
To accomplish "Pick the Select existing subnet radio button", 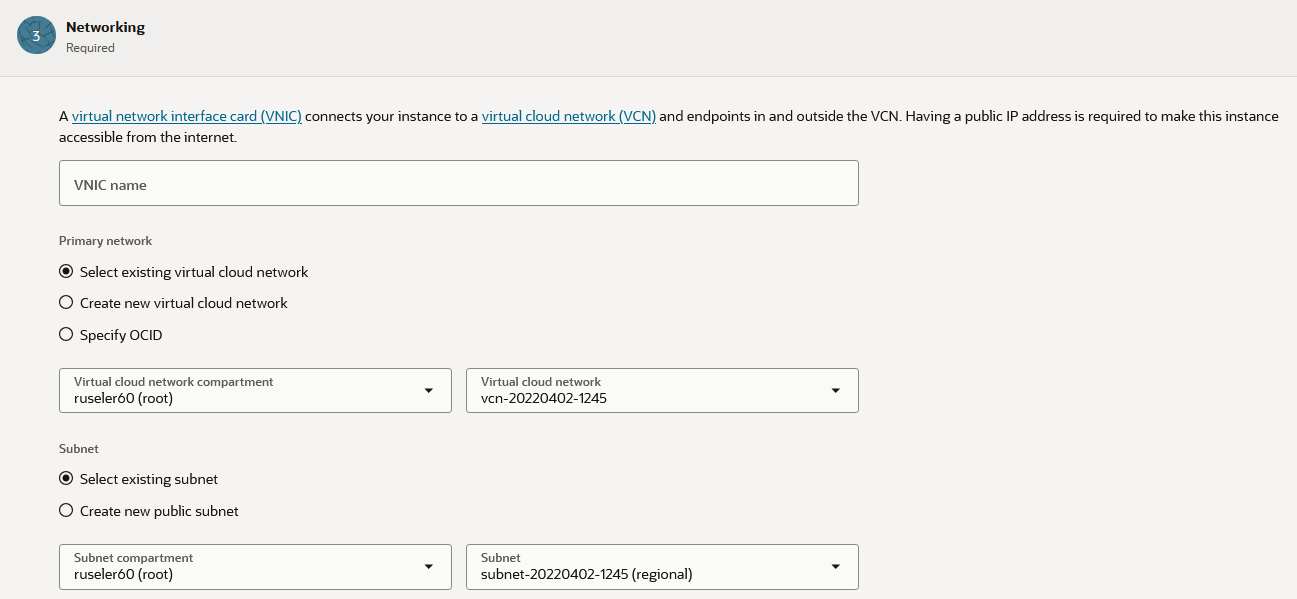I will pyautogui.click(x=66, y=479).
